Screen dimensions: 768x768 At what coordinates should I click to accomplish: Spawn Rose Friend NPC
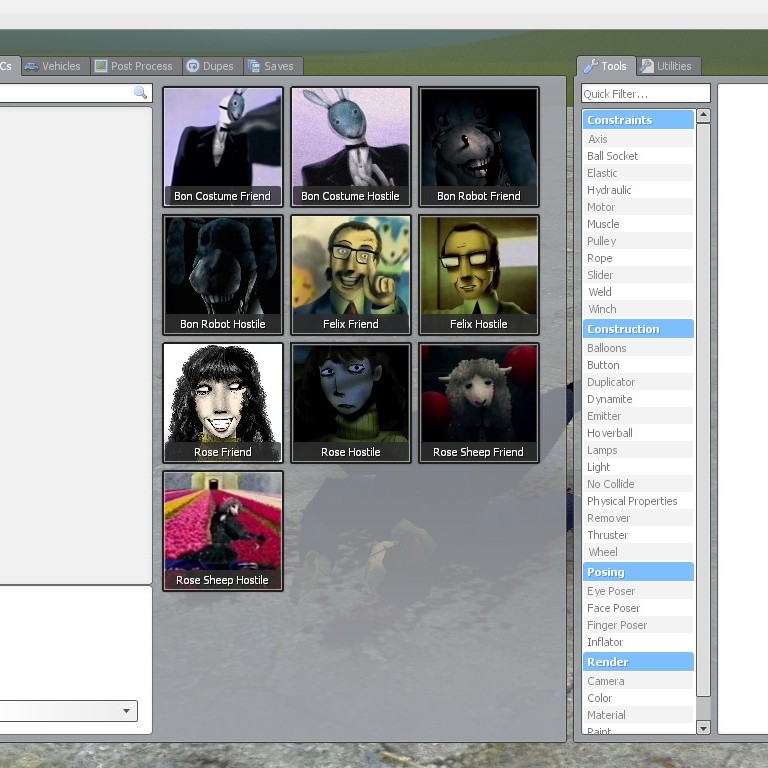click(x=223, y=403)
